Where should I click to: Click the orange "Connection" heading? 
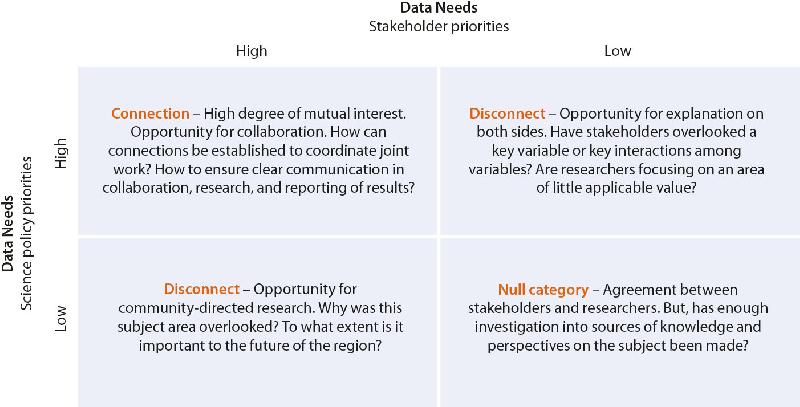(x=151, y=114)
